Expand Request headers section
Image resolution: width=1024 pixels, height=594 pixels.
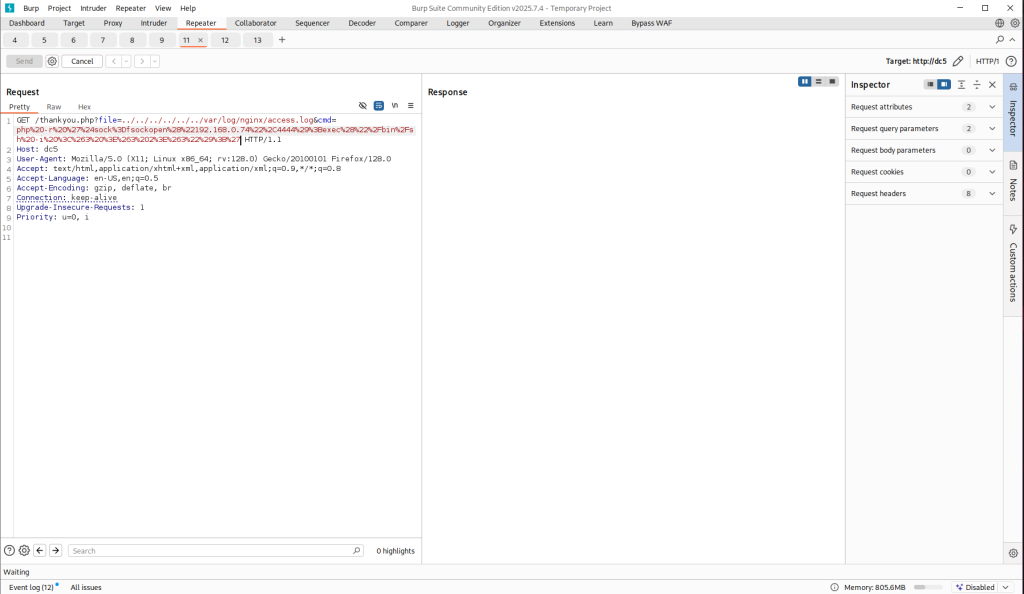click(x=992, y=194)
